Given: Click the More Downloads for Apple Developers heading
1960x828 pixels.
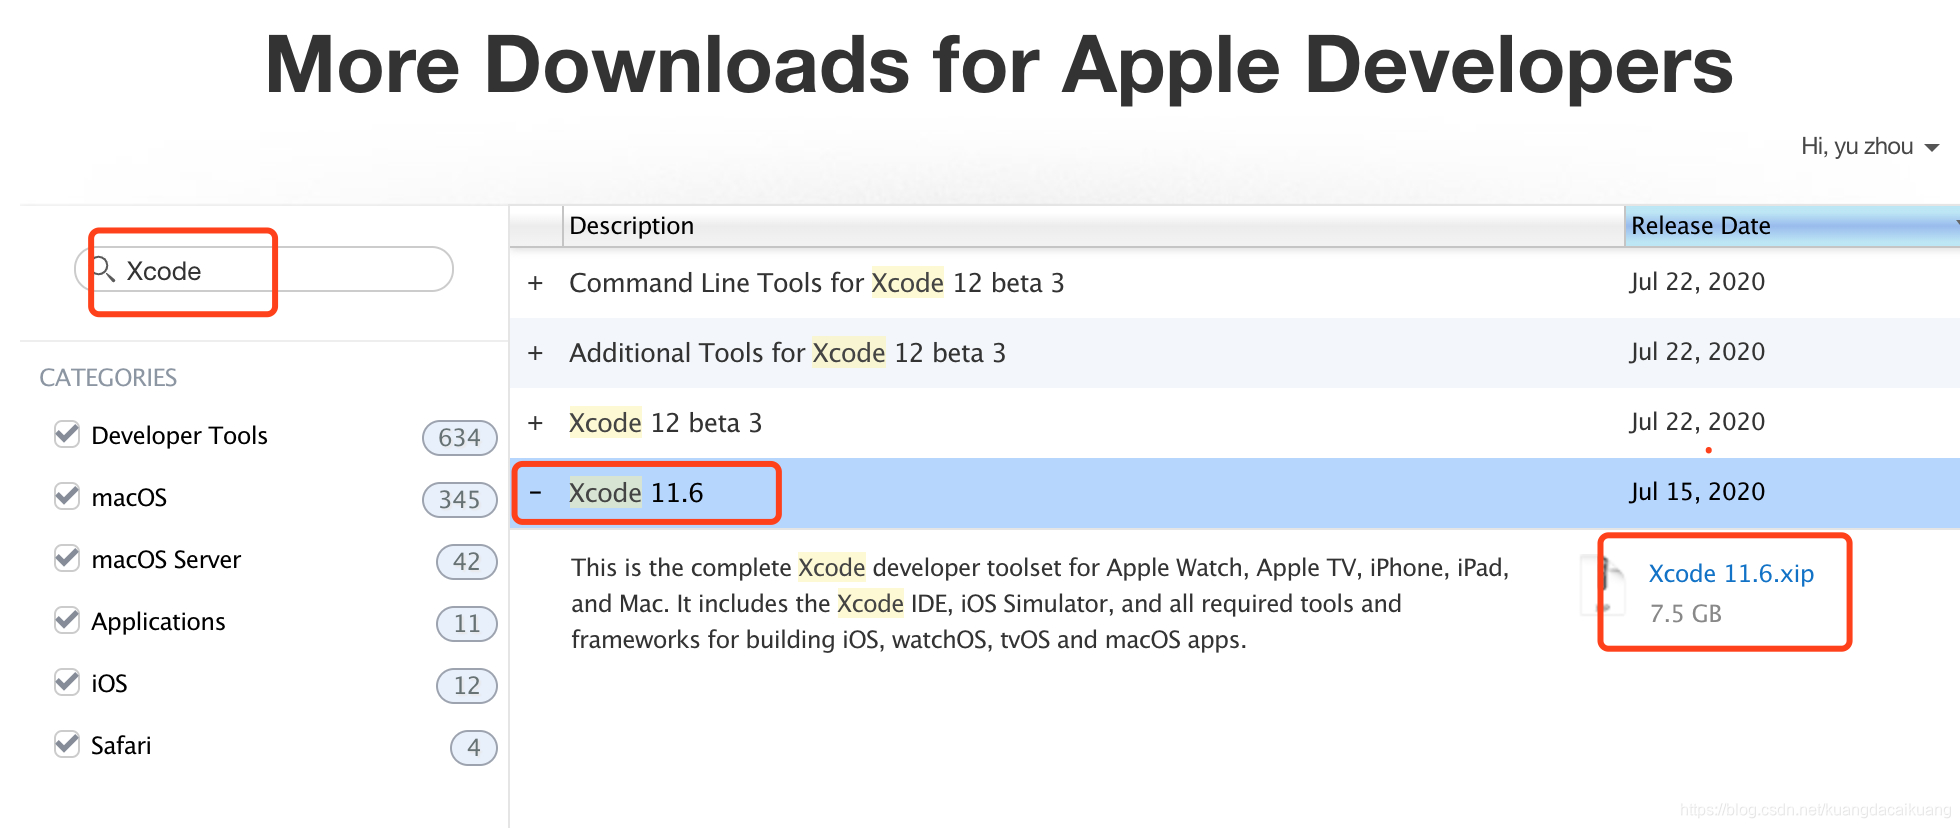Looking at the screenshot, I should tap(999, 66).
